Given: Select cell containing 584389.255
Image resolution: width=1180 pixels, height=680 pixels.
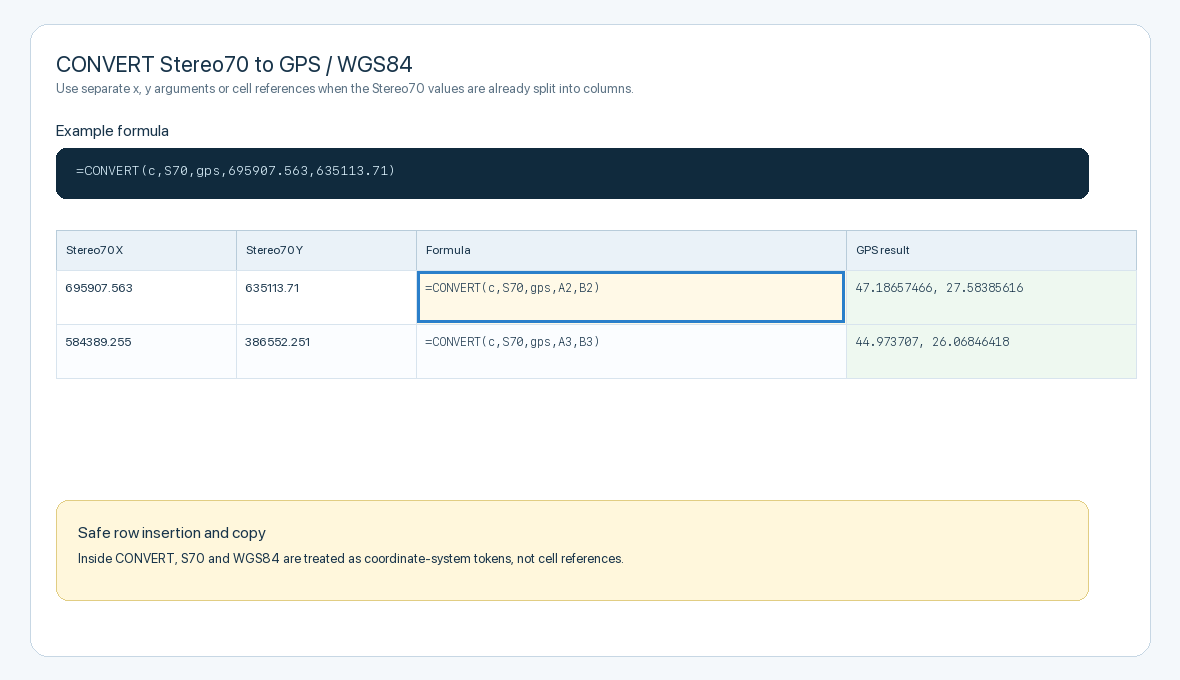Looking at the screenshot, I should coord(146,352).
